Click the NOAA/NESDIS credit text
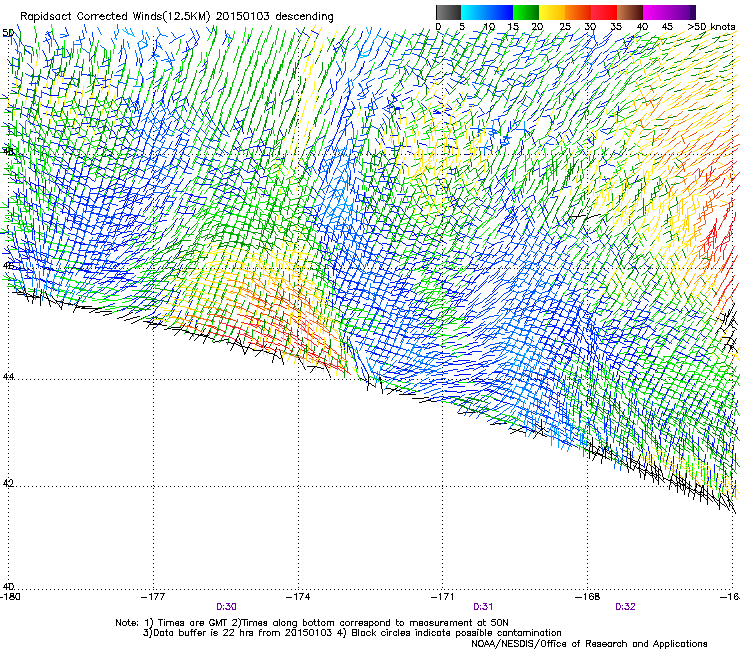The image size is (740, 650). 589,644
